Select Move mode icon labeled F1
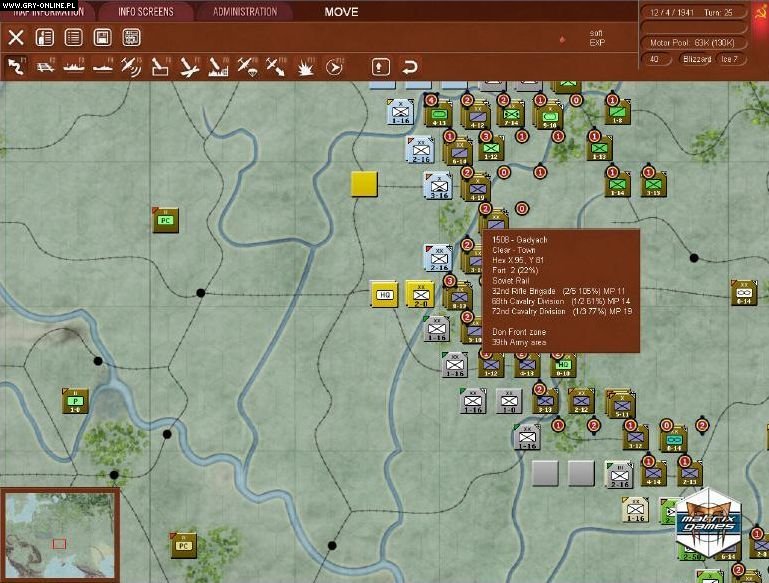This screenshot has width=769, height=583. (16, 66)
